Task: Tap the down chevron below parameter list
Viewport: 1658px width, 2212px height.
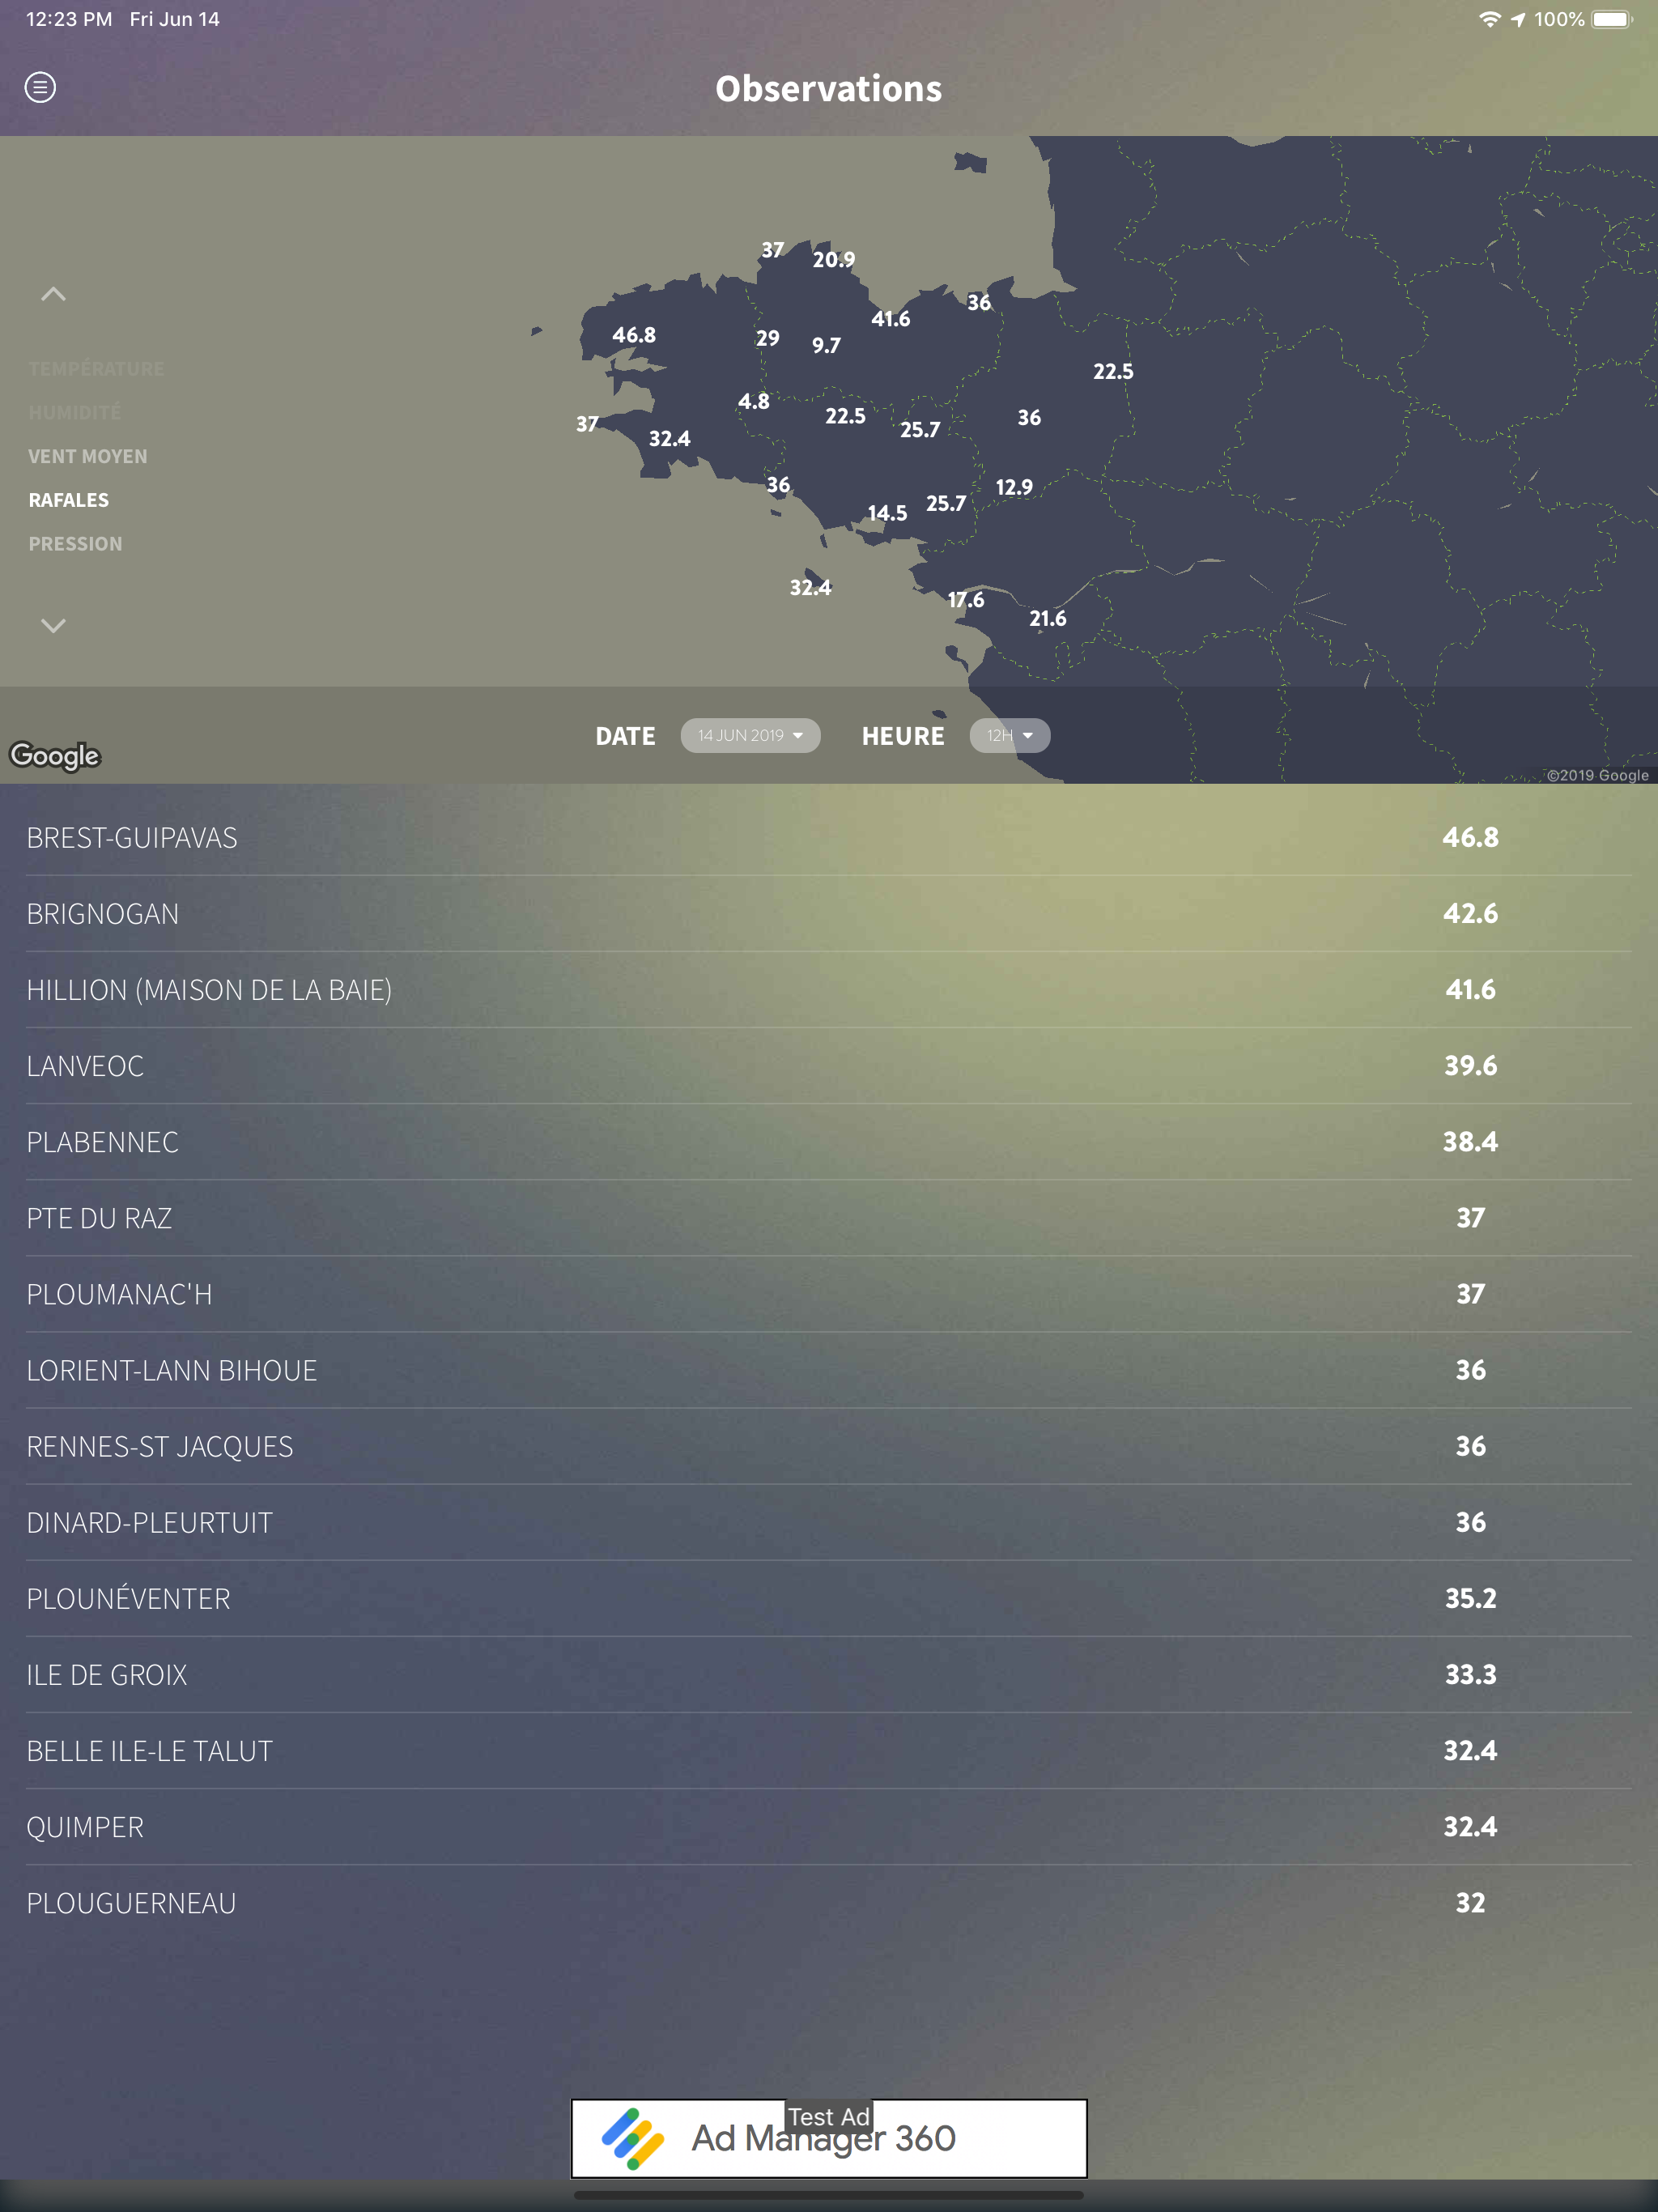Action: (x=53, y=626)
